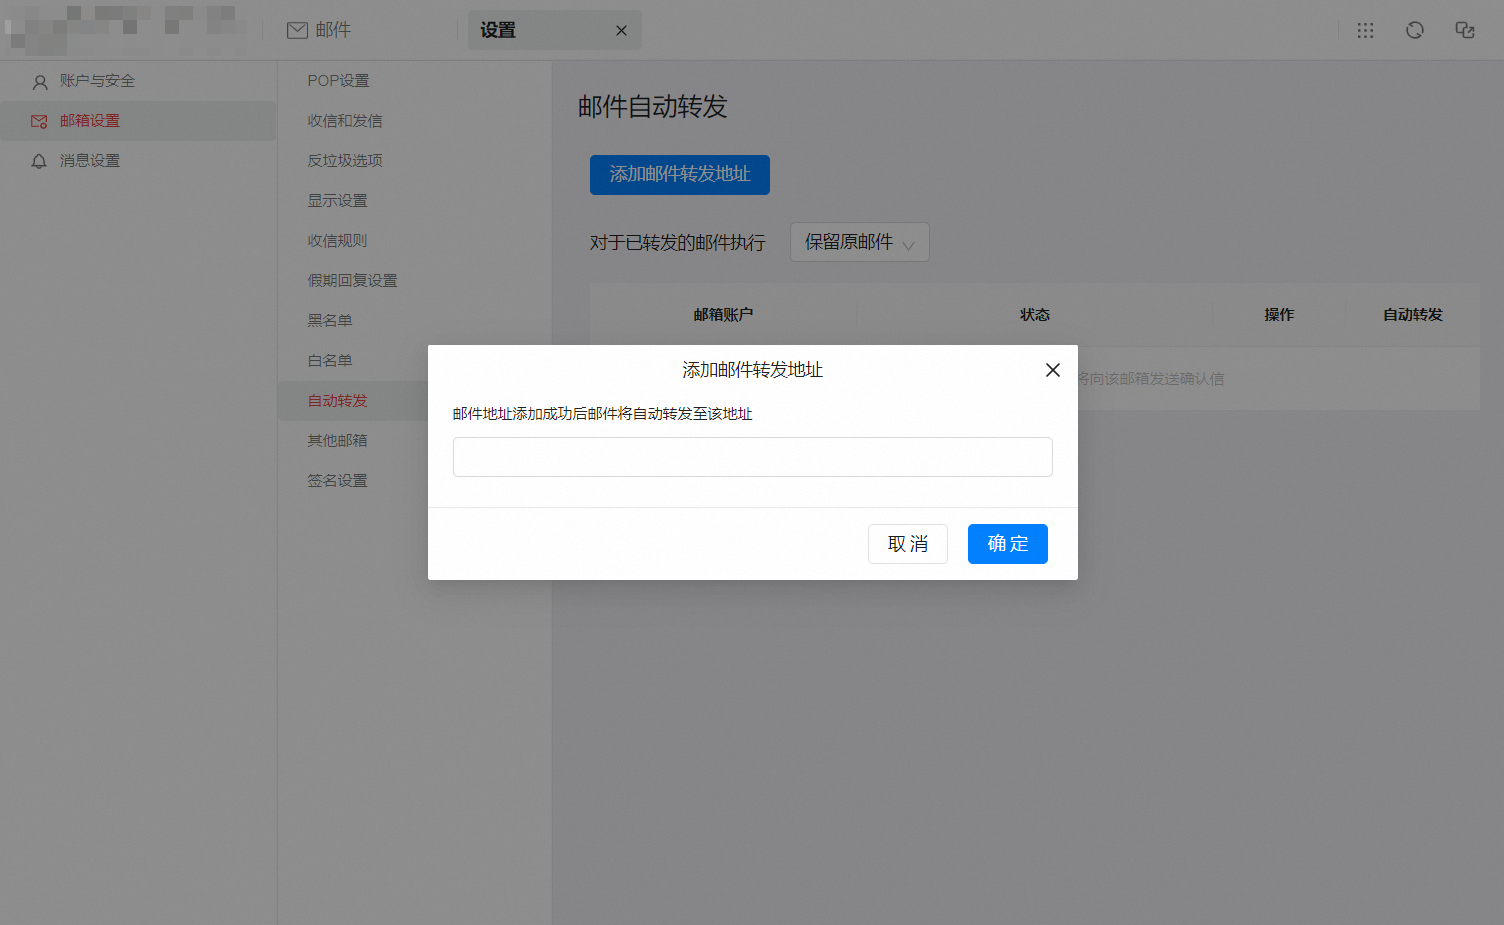Select the 设置 tab

(x=555, y=30)
